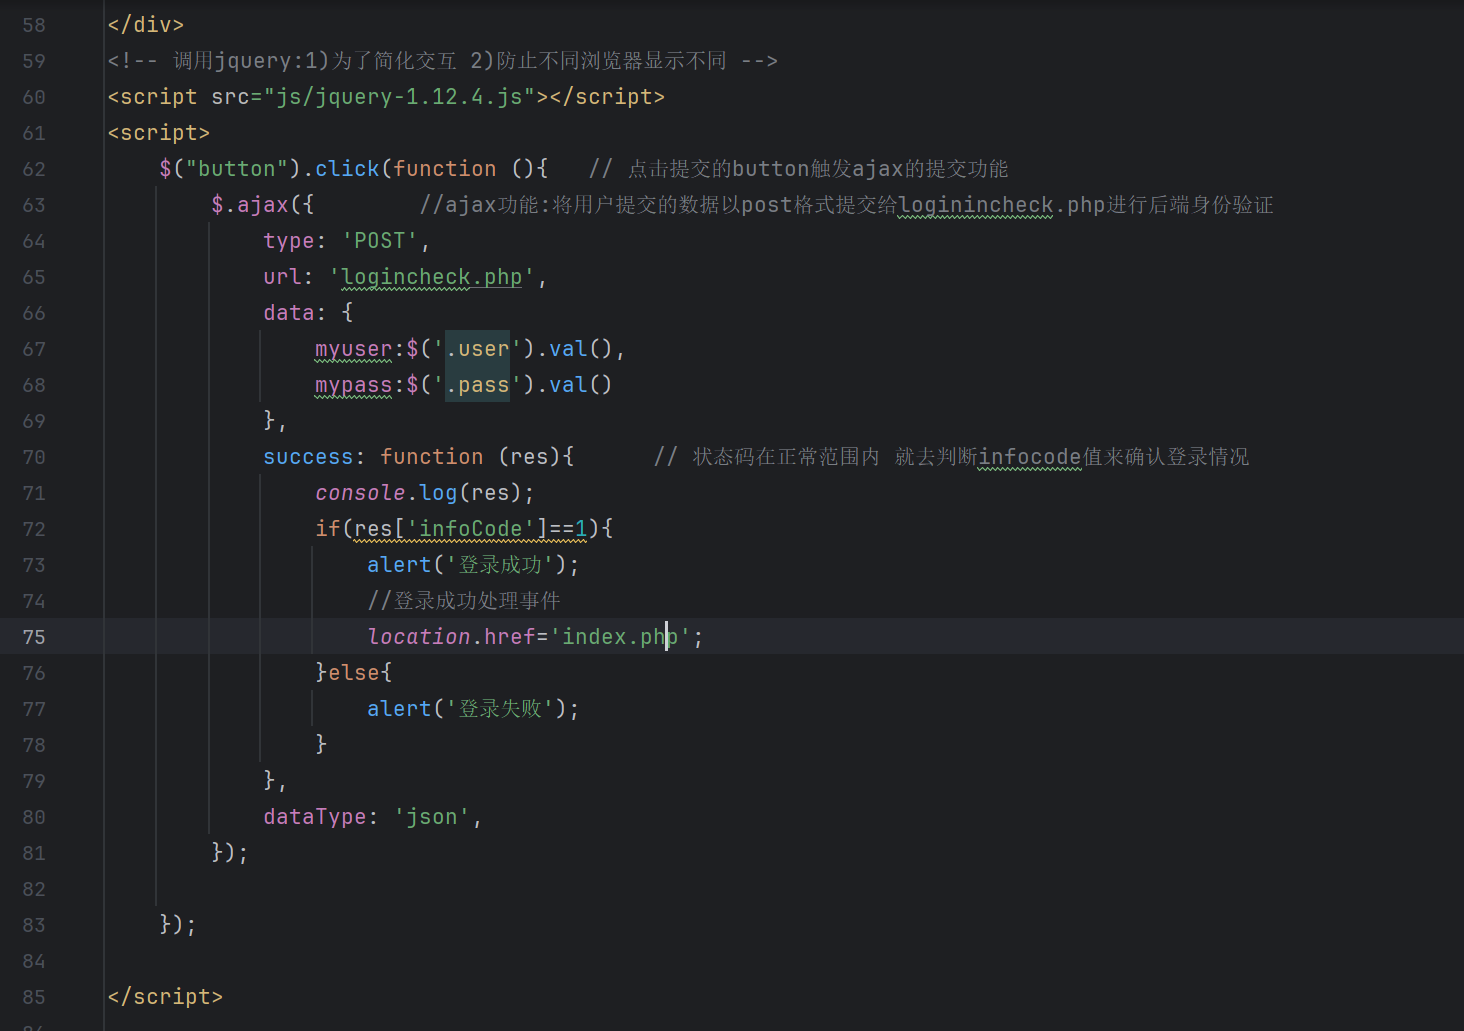Click the jquery-1.12.4.js source path string
This screenshot has width=1464, height=1031.
399,97
